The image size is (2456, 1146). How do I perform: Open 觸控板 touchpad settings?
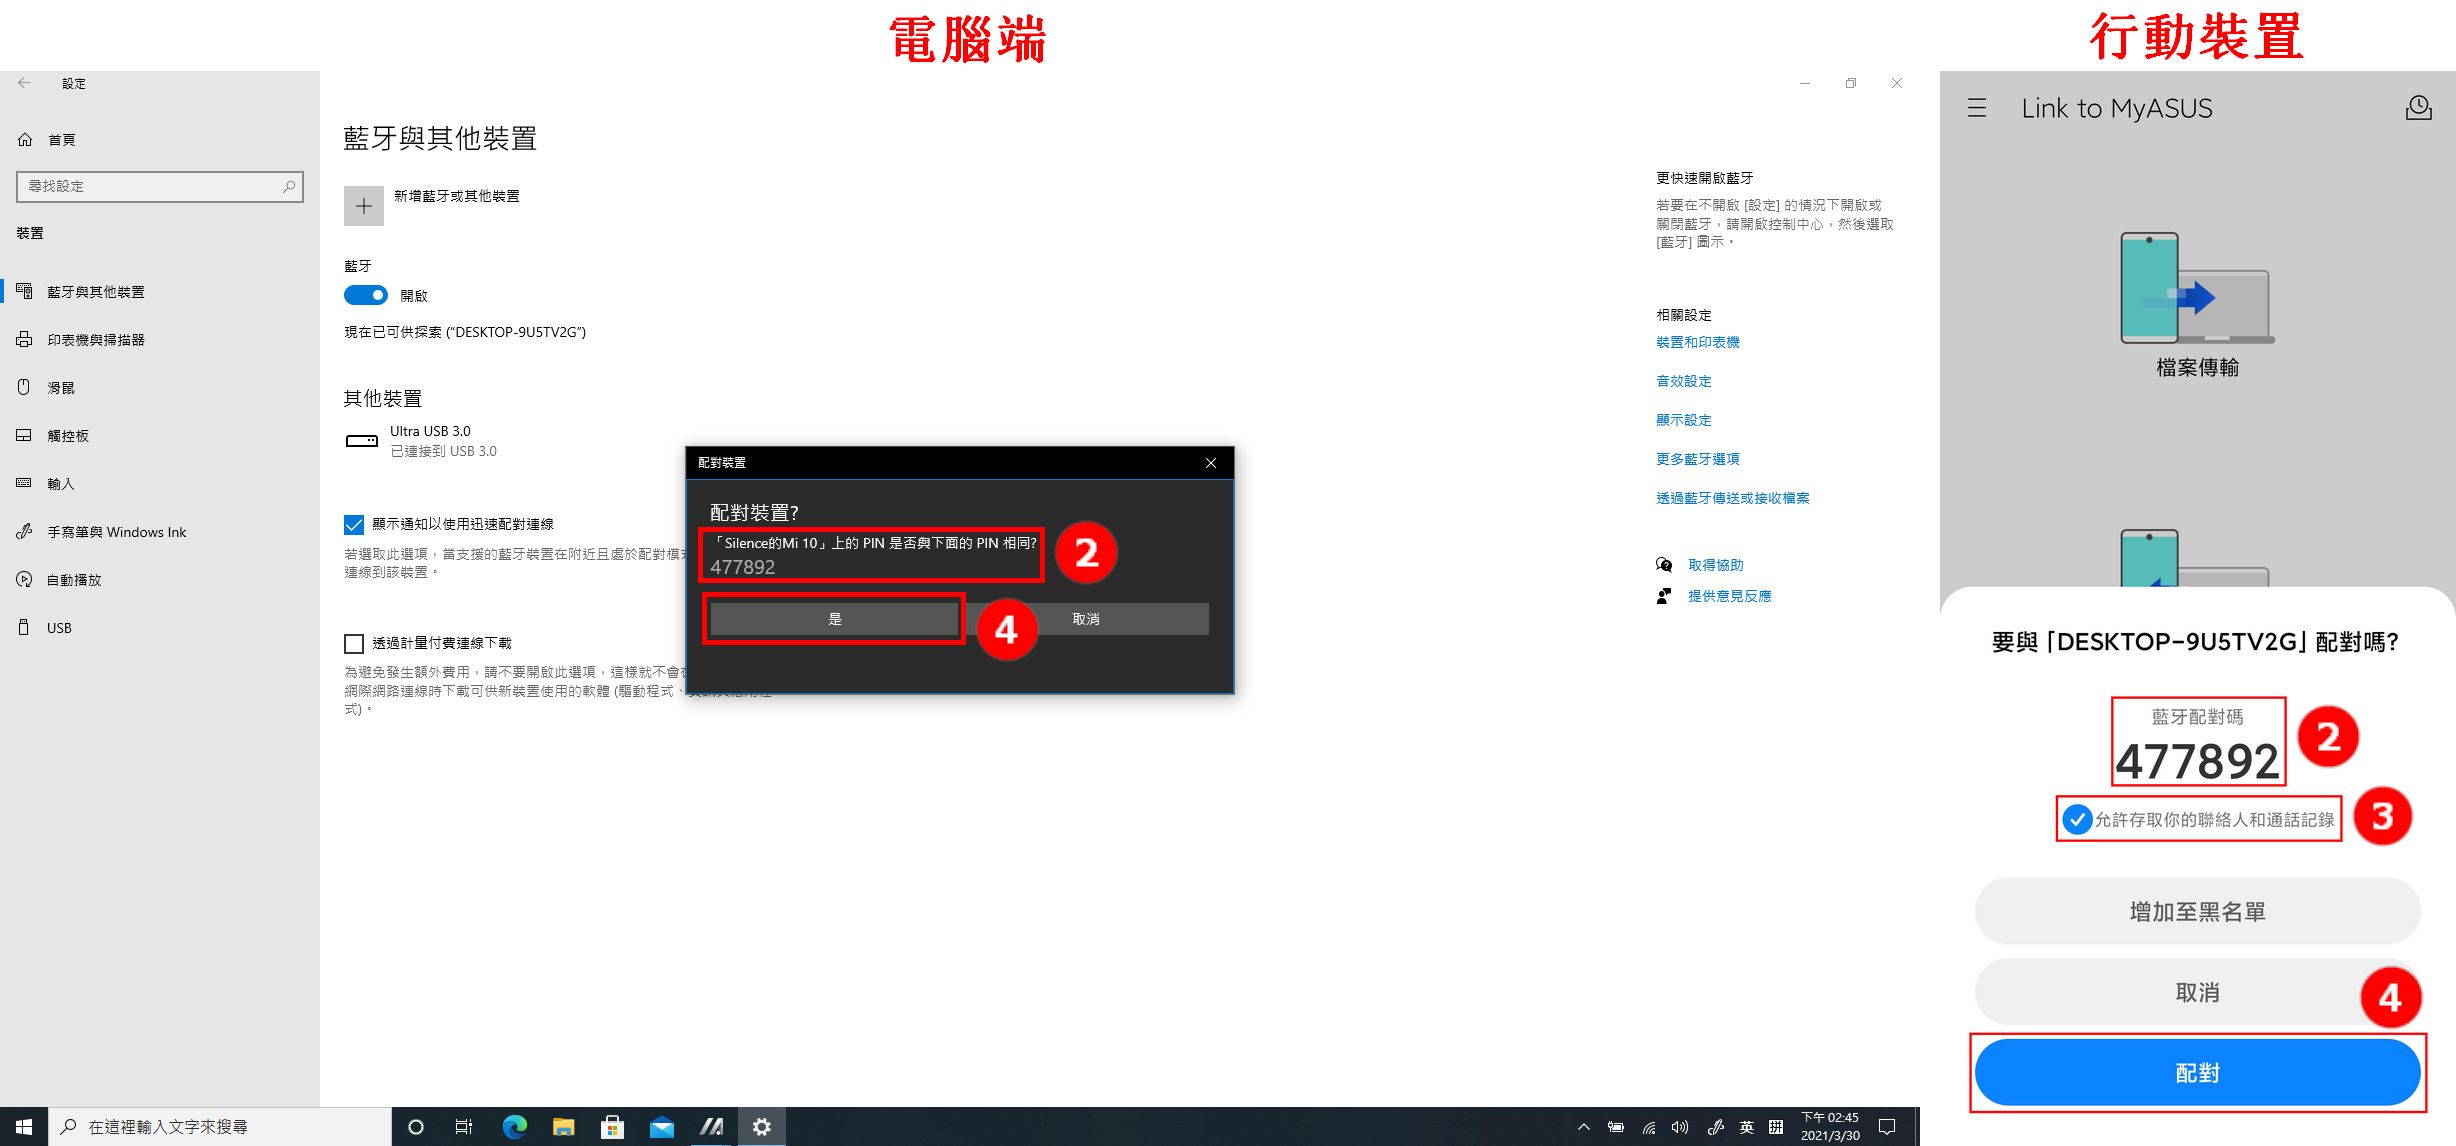(x=68, y=436)
